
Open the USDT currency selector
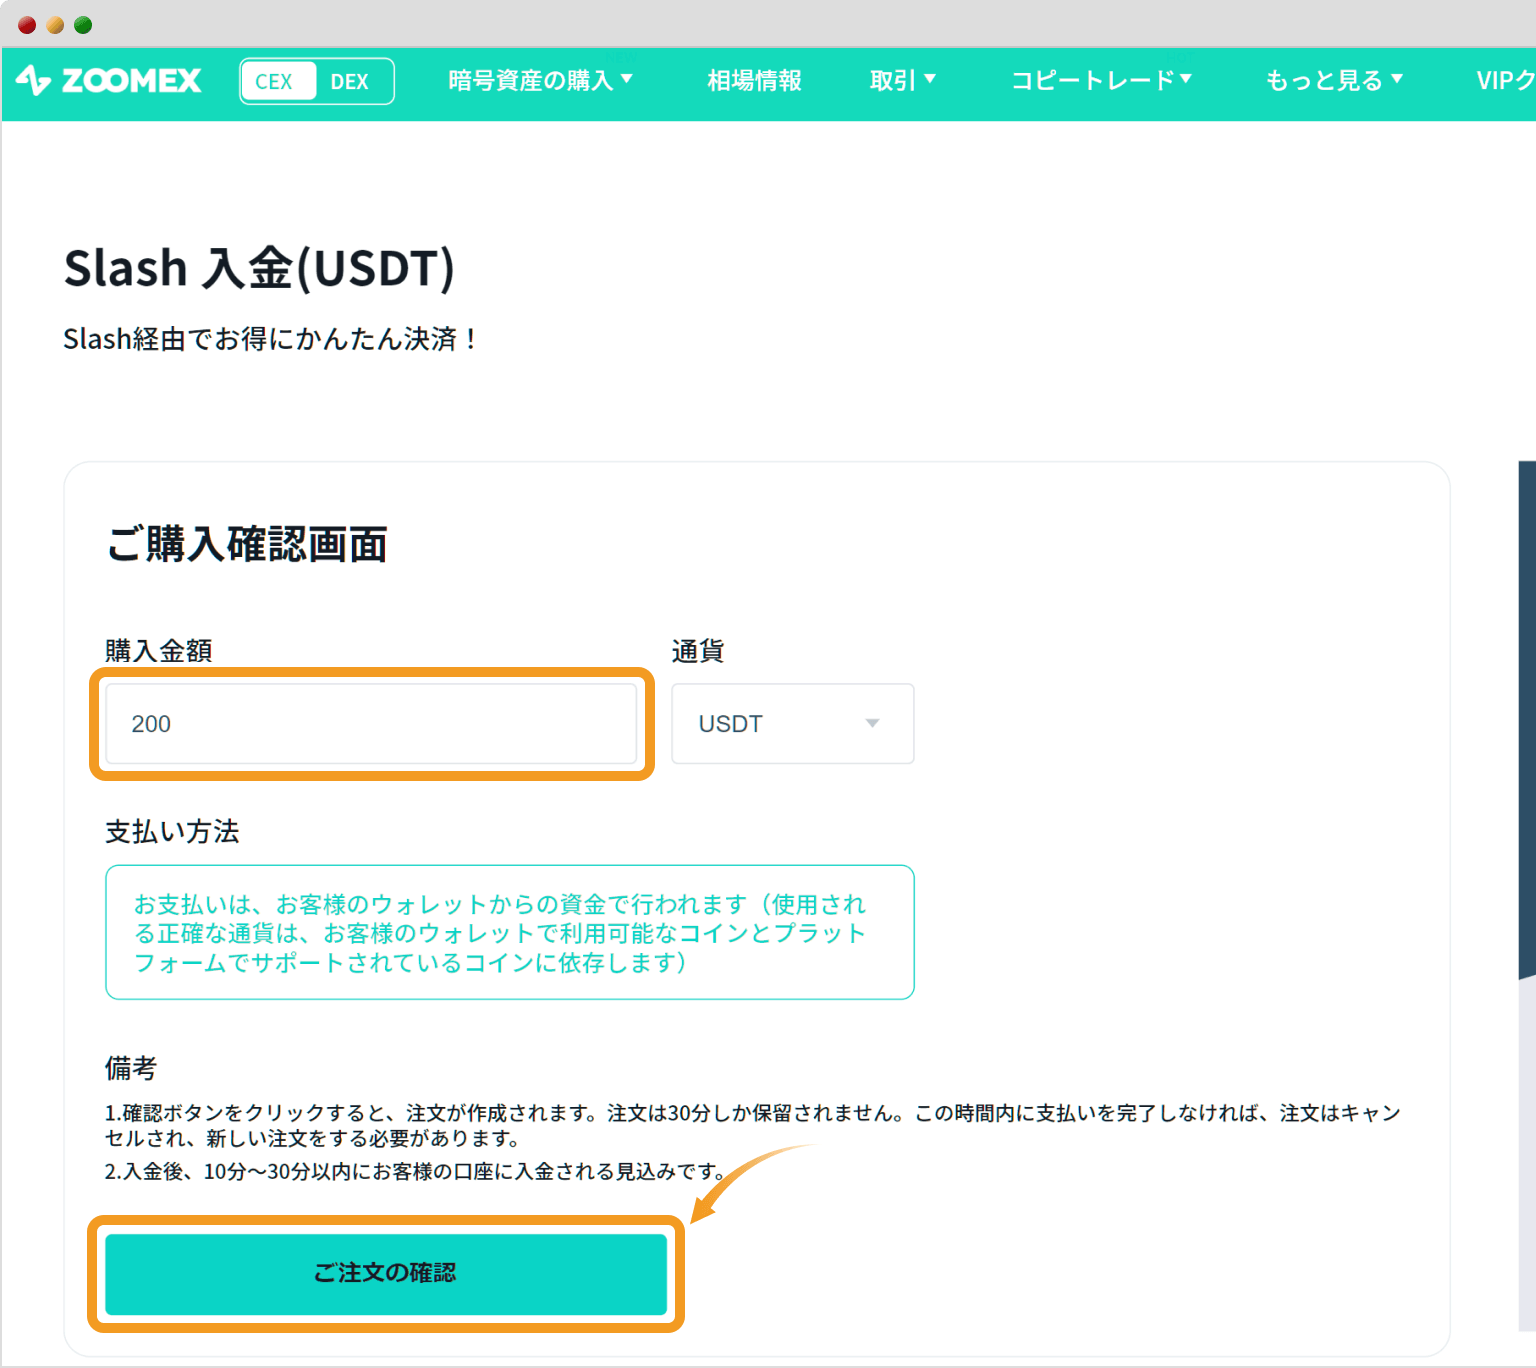[x=792, y=723]
